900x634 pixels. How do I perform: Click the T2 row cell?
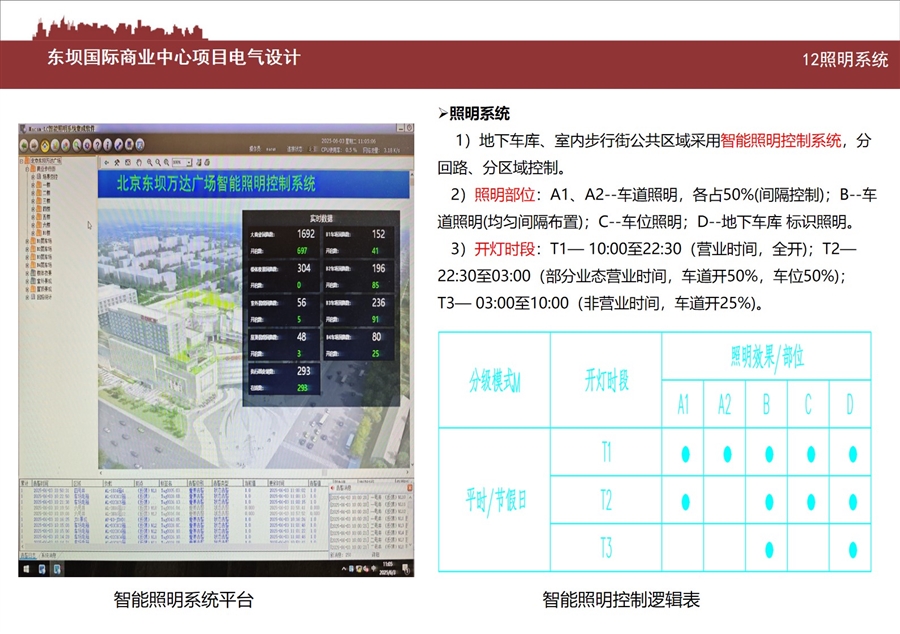pos(606,500)
